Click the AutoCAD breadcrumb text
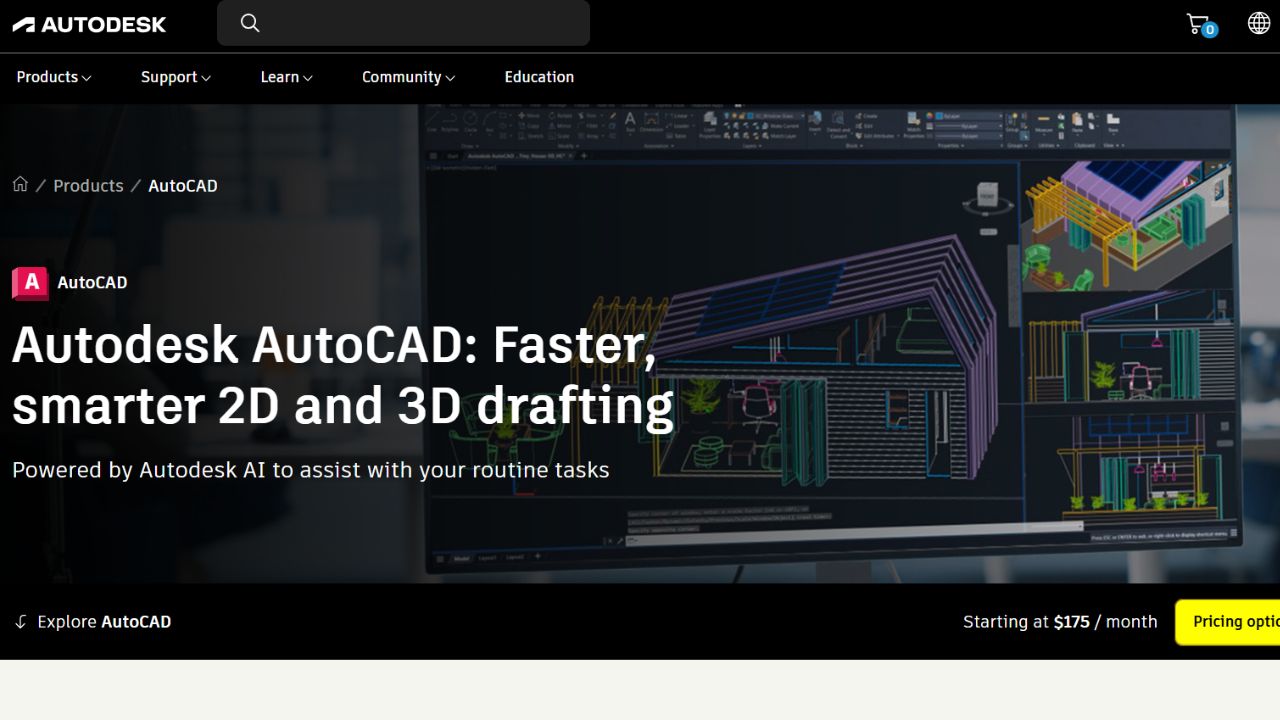 [x=183, y=186]
